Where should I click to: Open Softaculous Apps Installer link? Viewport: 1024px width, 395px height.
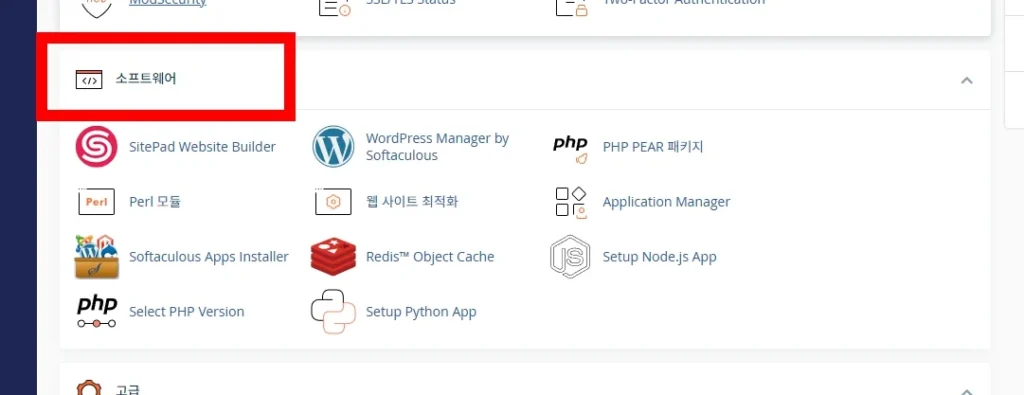point(209,257)
